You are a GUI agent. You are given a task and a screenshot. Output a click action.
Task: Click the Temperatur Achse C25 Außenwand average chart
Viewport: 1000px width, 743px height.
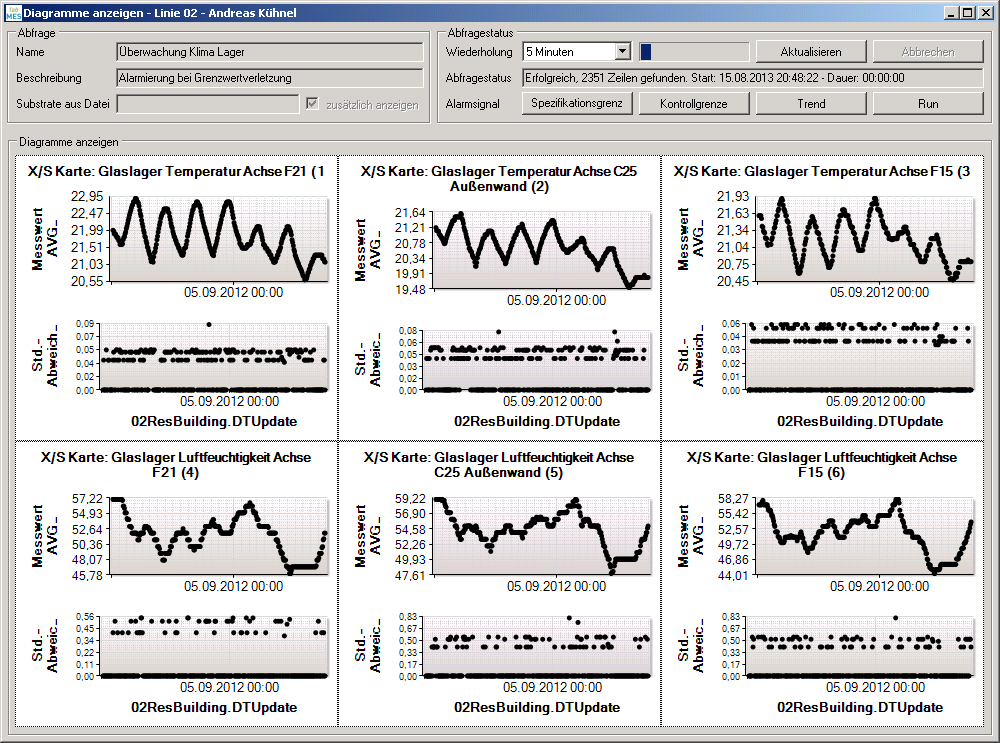pos(541,250)
